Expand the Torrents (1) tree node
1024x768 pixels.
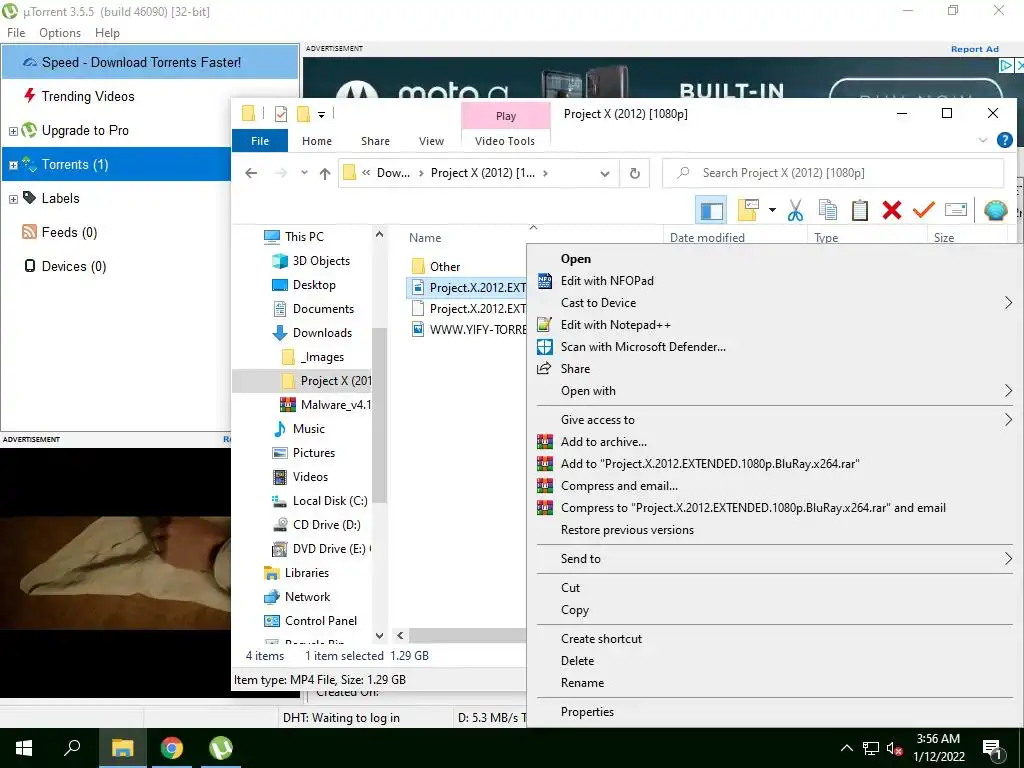pyautogui.click(x=13, y=165)
